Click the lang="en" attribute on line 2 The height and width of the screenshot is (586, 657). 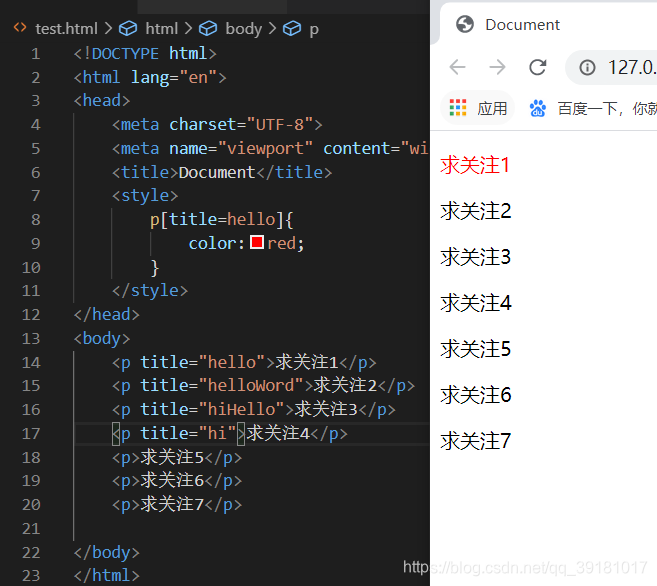point(174,77)
